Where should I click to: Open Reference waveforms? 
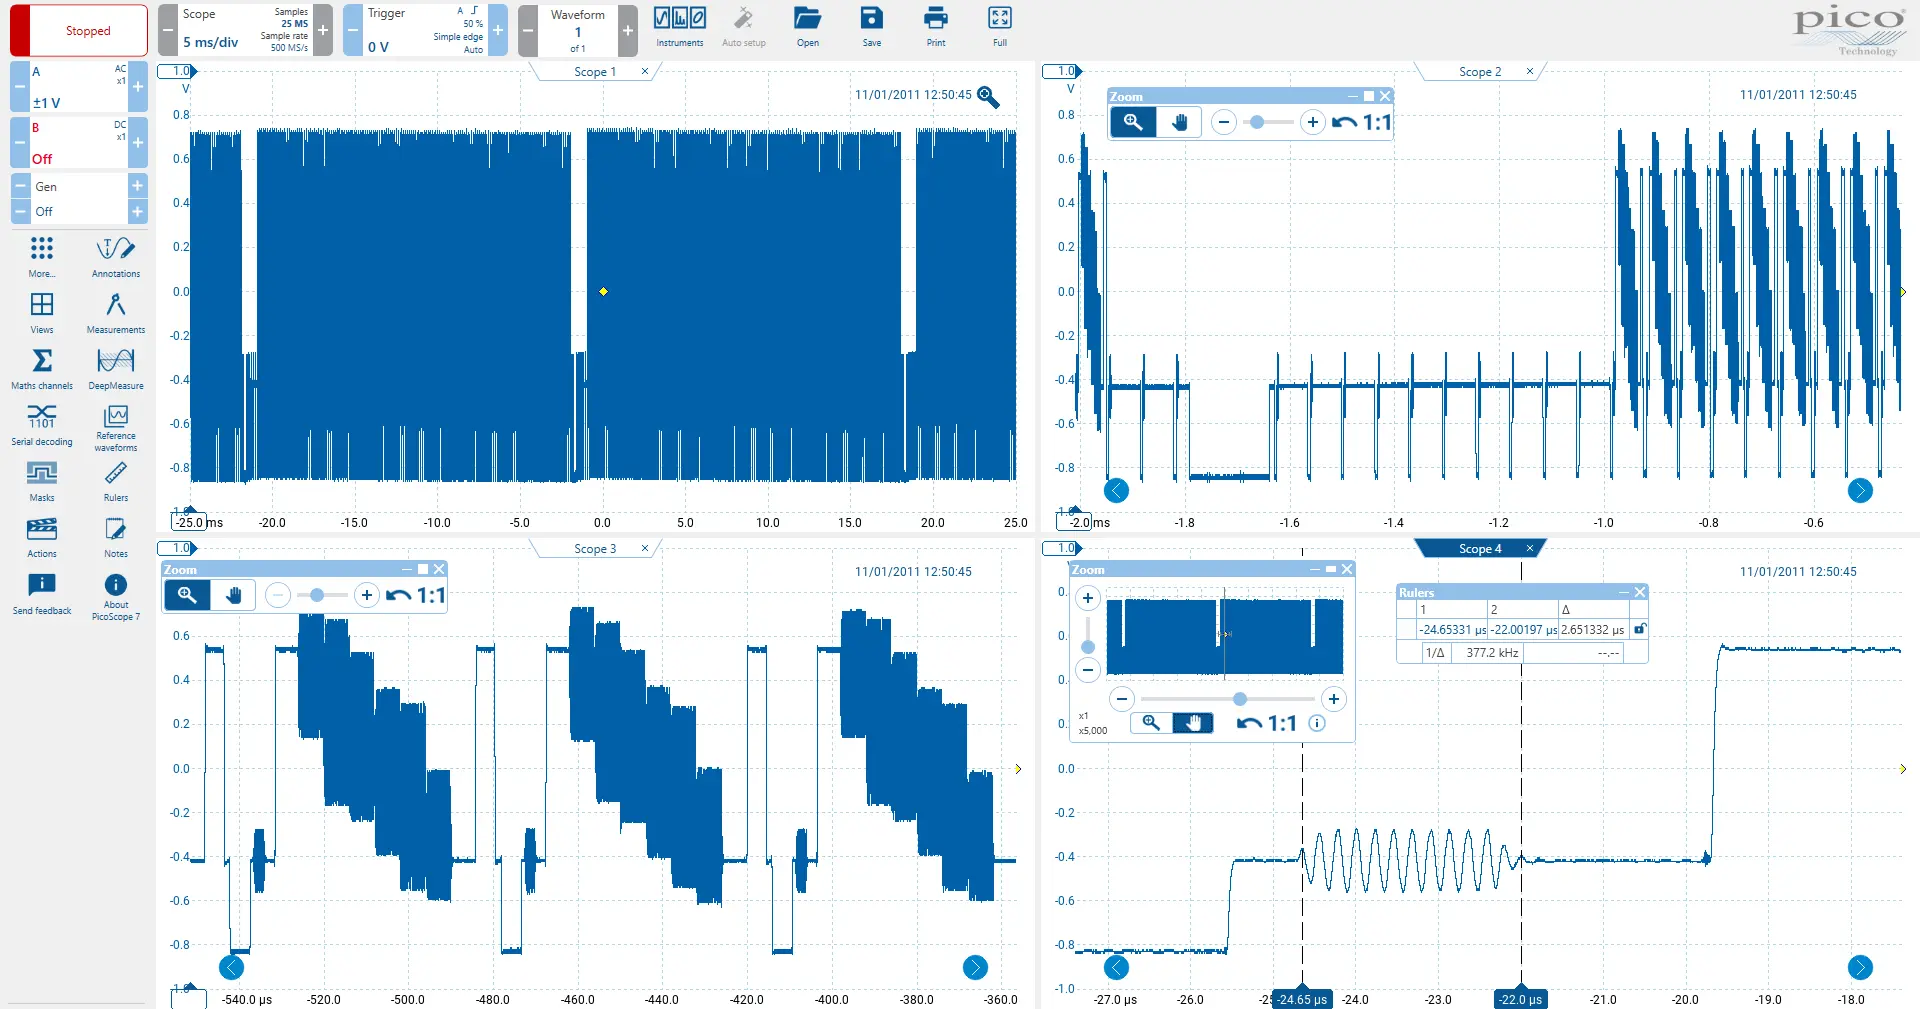coord(116,426)
